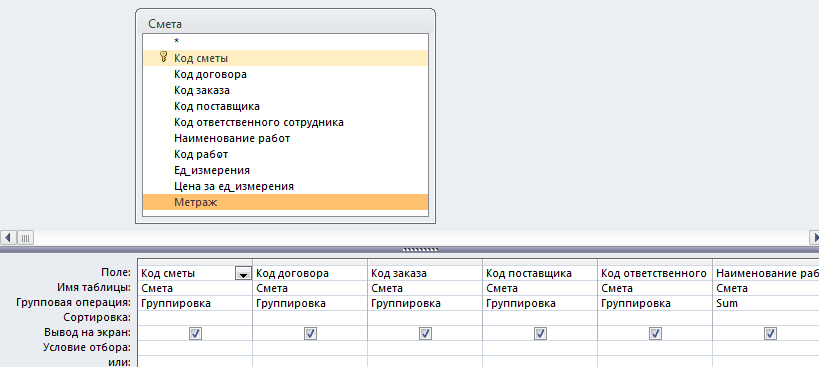Click the Sum group operation cell

[x=766, y=303]
